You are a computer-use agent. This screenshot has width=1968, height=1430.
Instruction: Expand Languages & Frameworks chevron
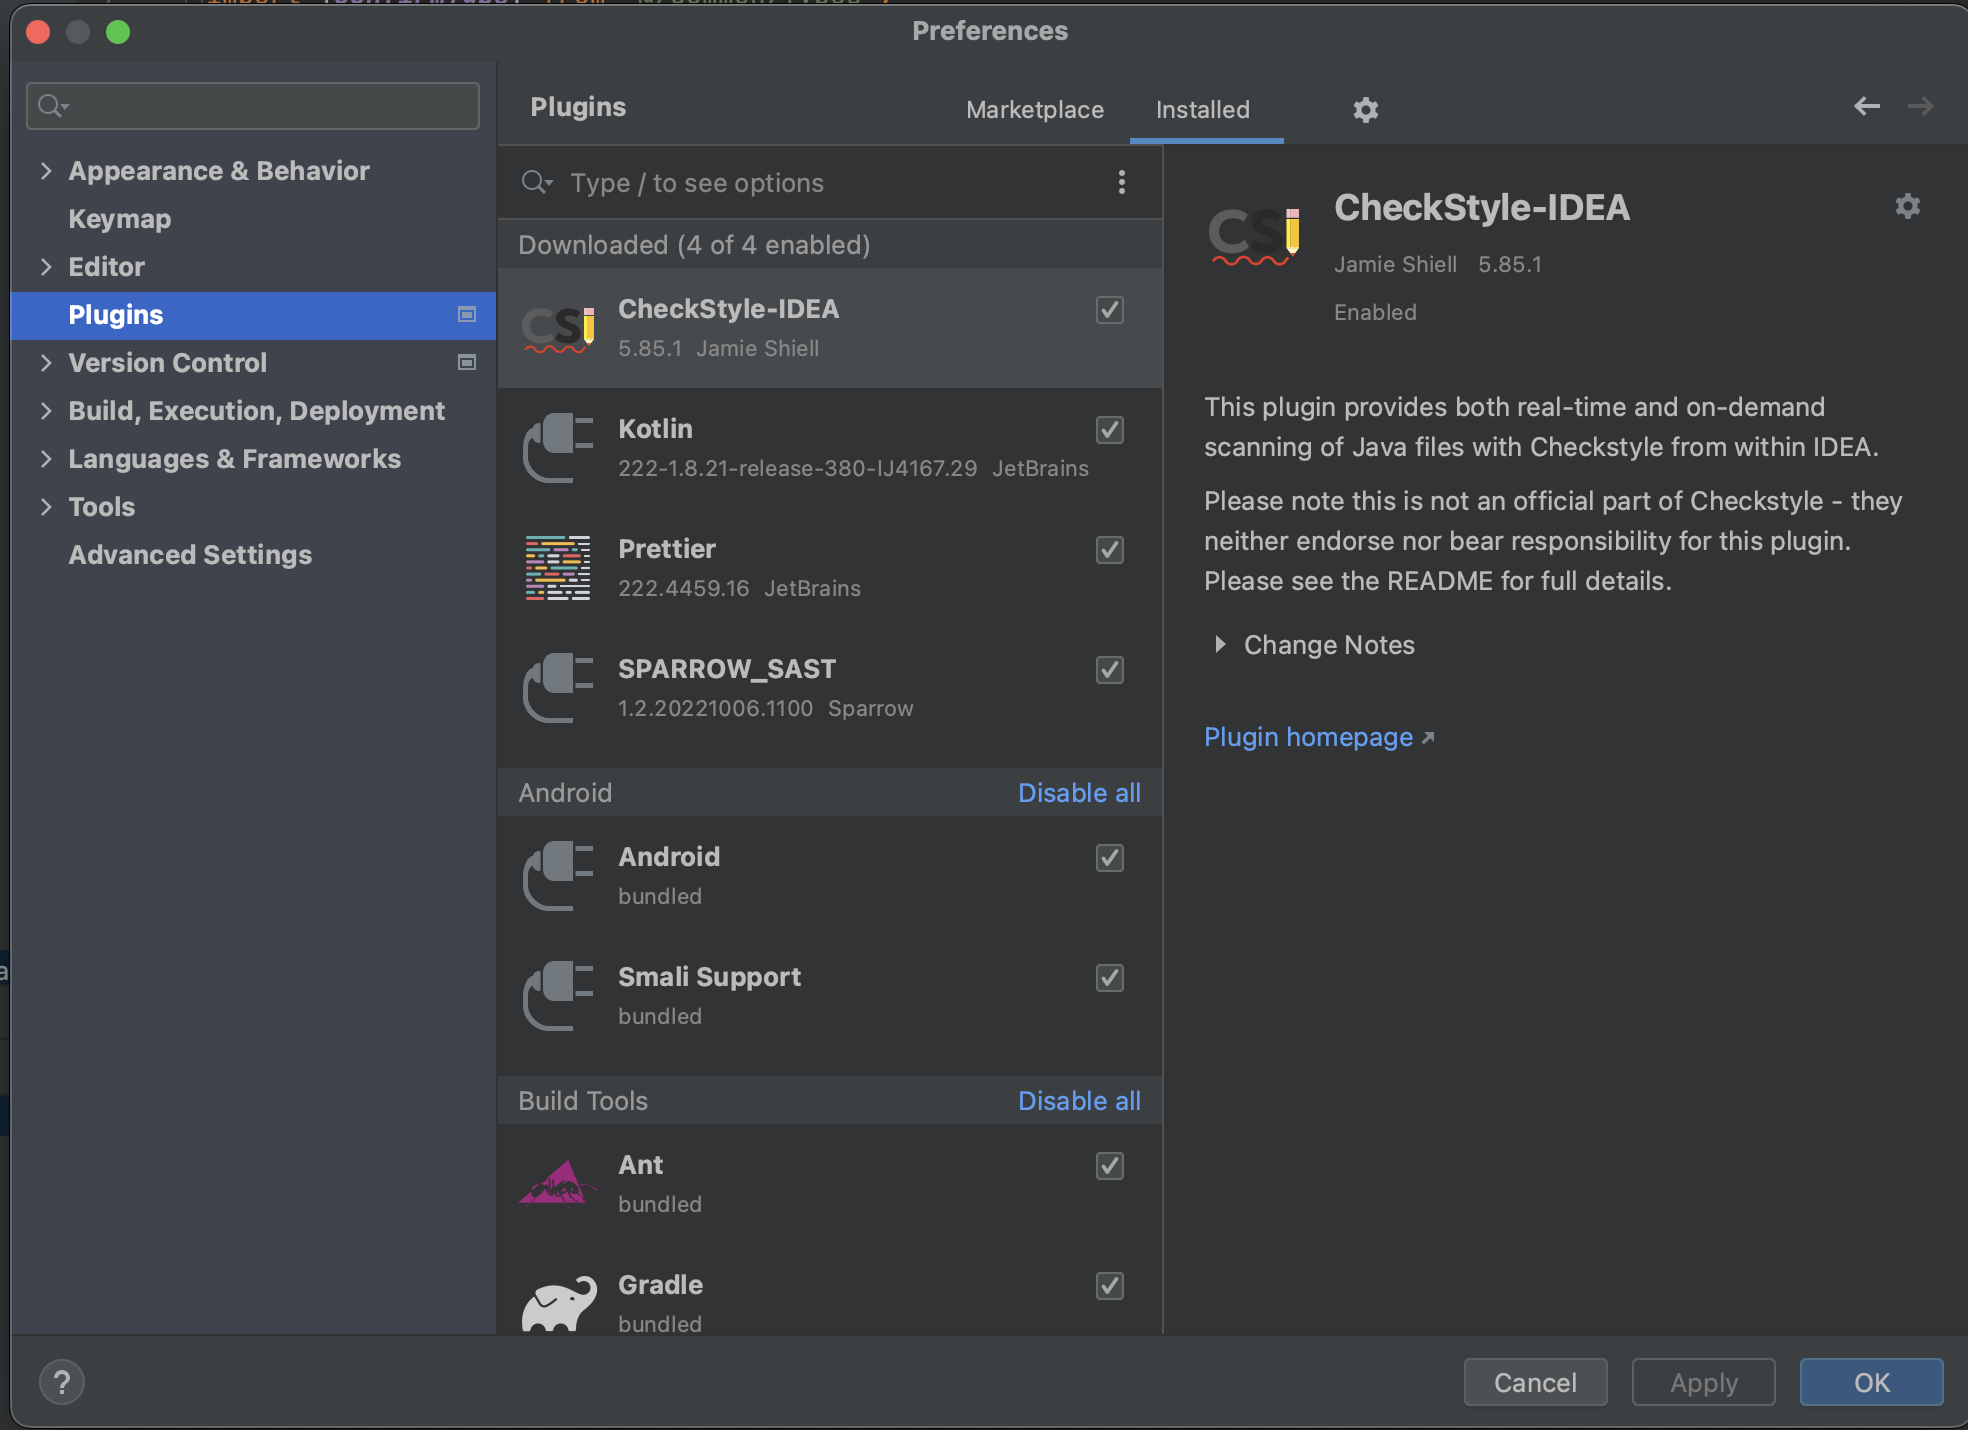(45, 459)
